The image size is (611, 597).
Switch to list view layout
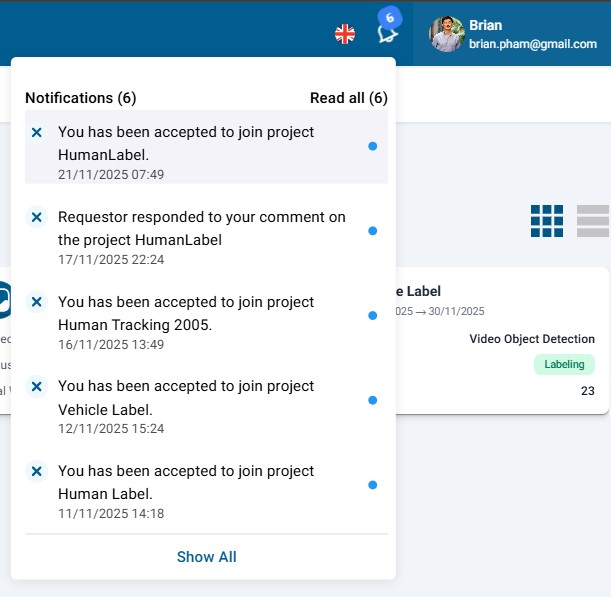593,221
